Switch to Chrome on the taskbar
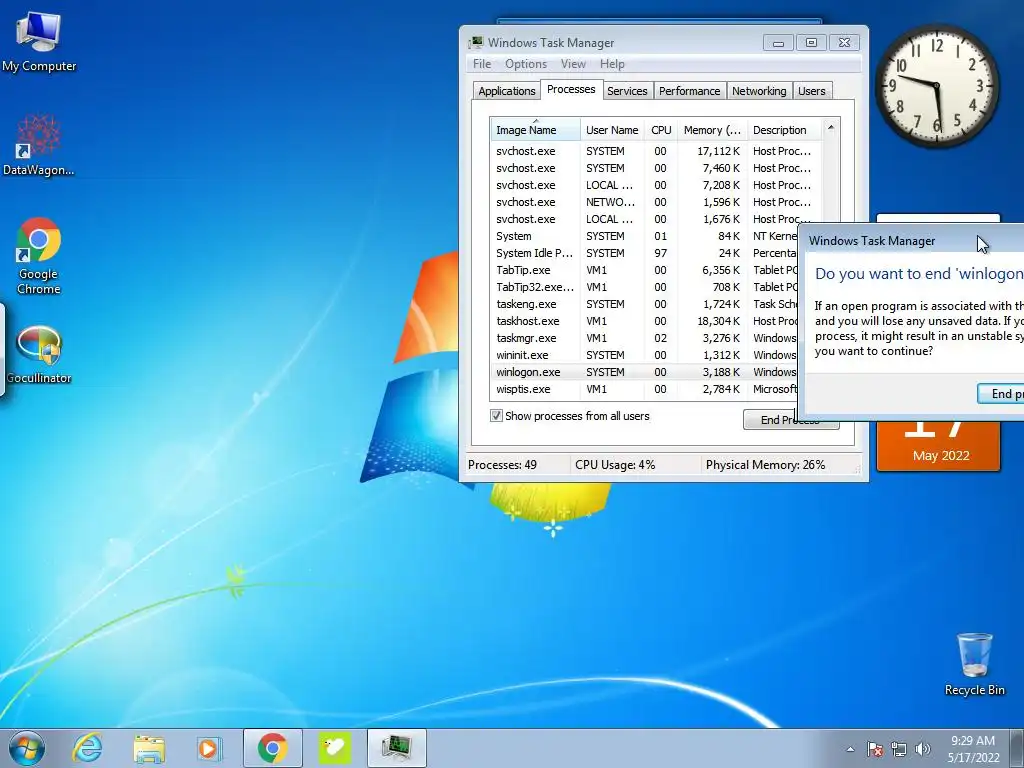 click(272, 748)
